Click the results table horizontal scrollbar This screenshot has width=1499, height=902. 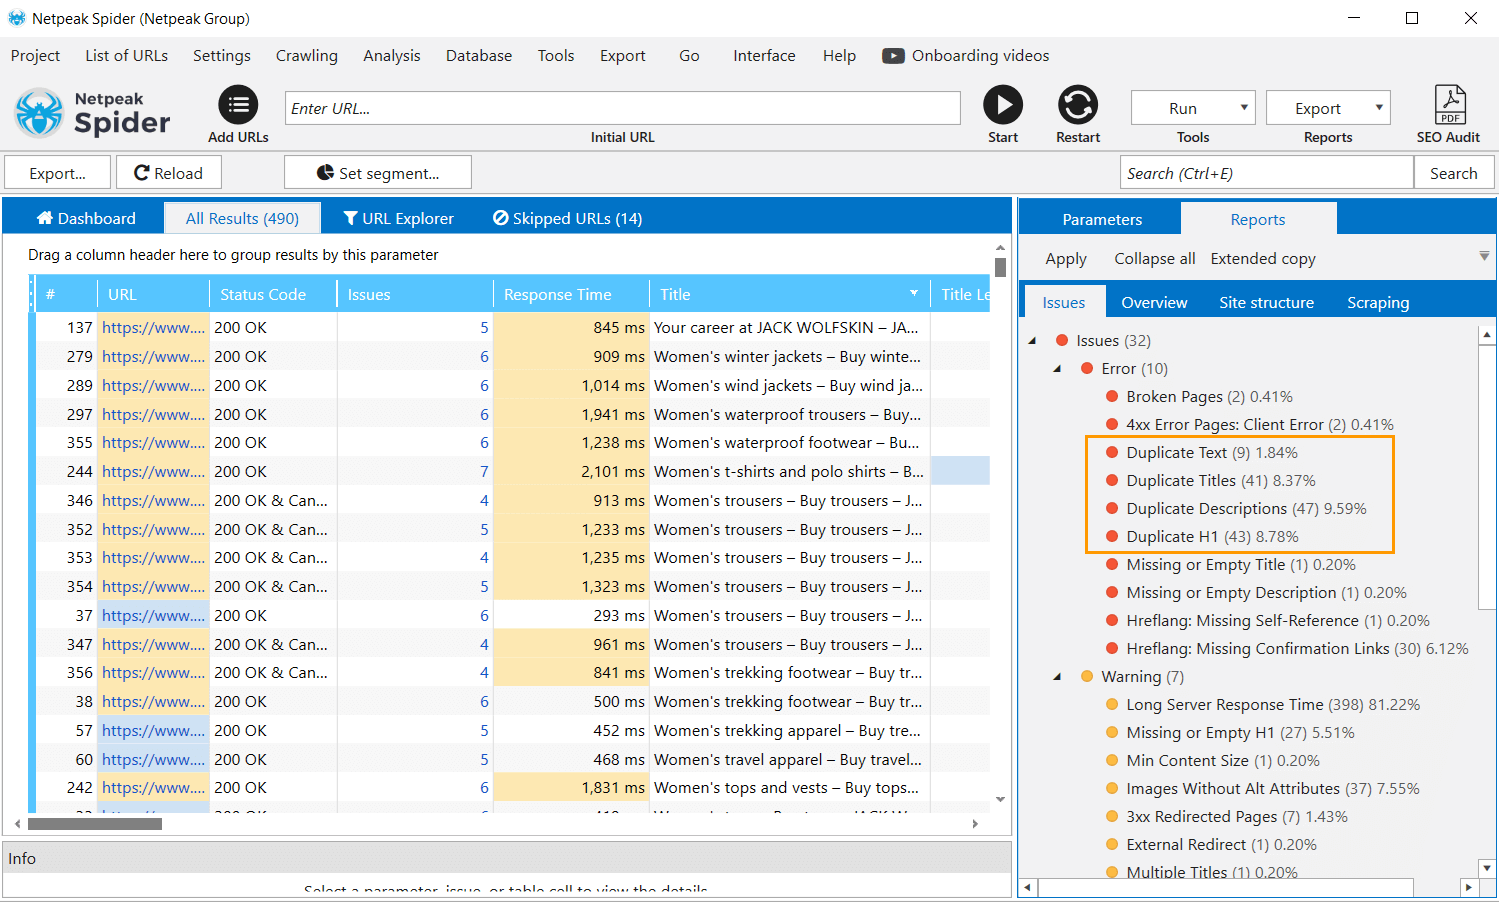pos(95,824)
